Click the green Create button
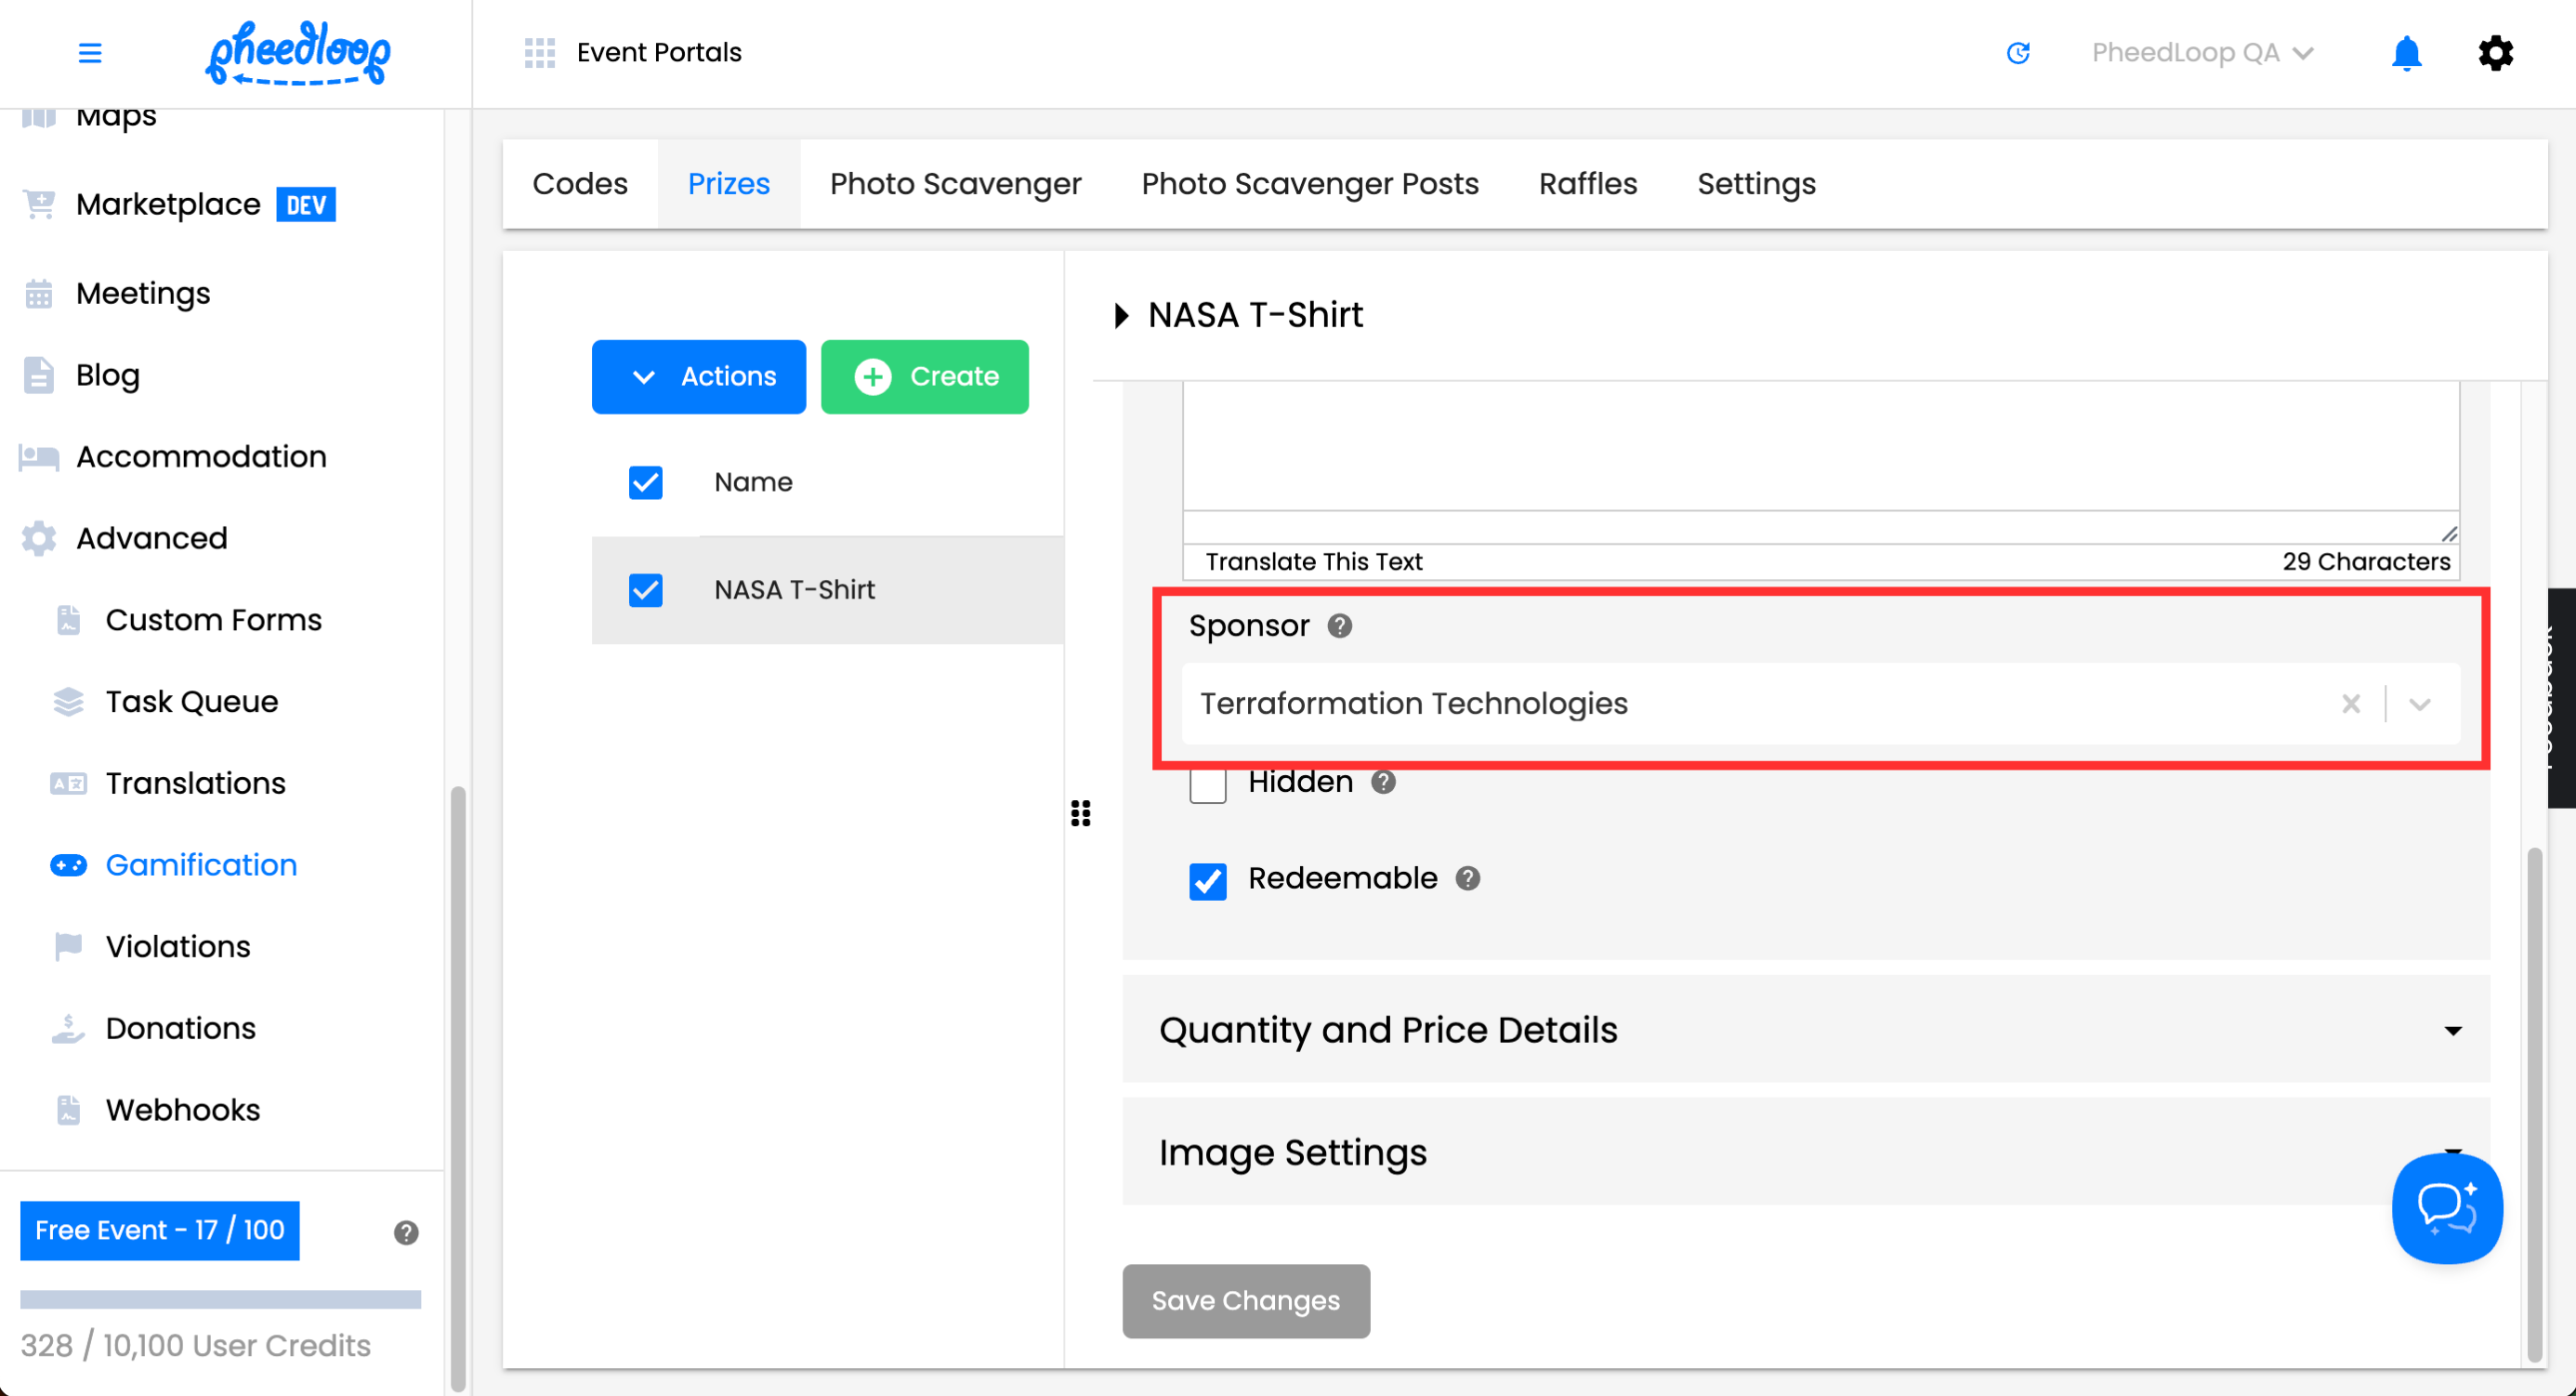Screen dimensions: 2576x1396 click(924, 377)
